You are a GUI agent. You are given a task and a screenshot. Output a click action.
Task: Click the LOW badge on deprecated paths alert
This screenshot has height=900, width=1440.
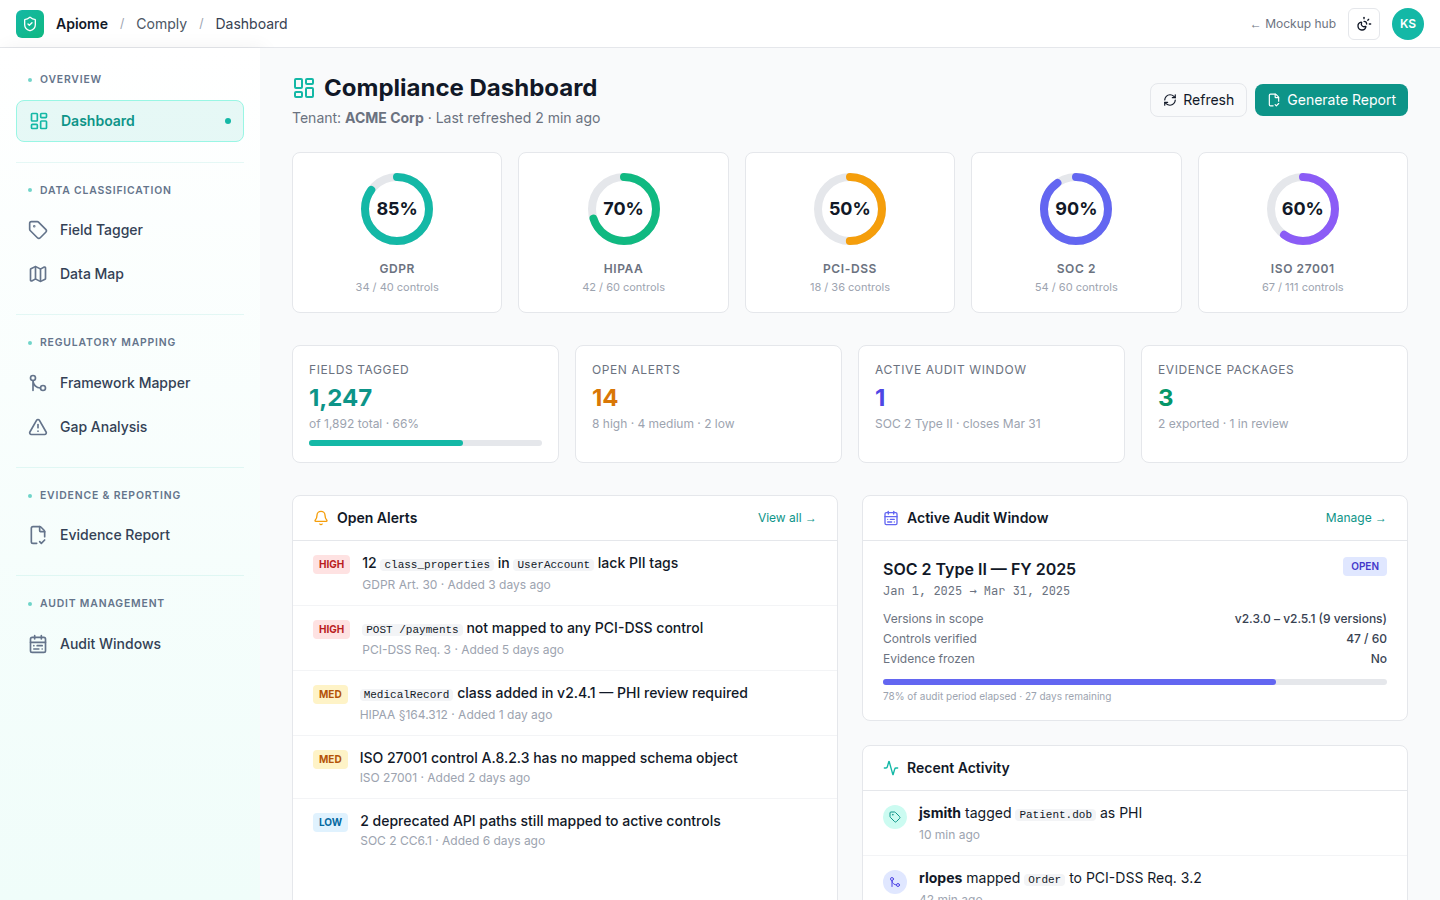coord(330,822)
